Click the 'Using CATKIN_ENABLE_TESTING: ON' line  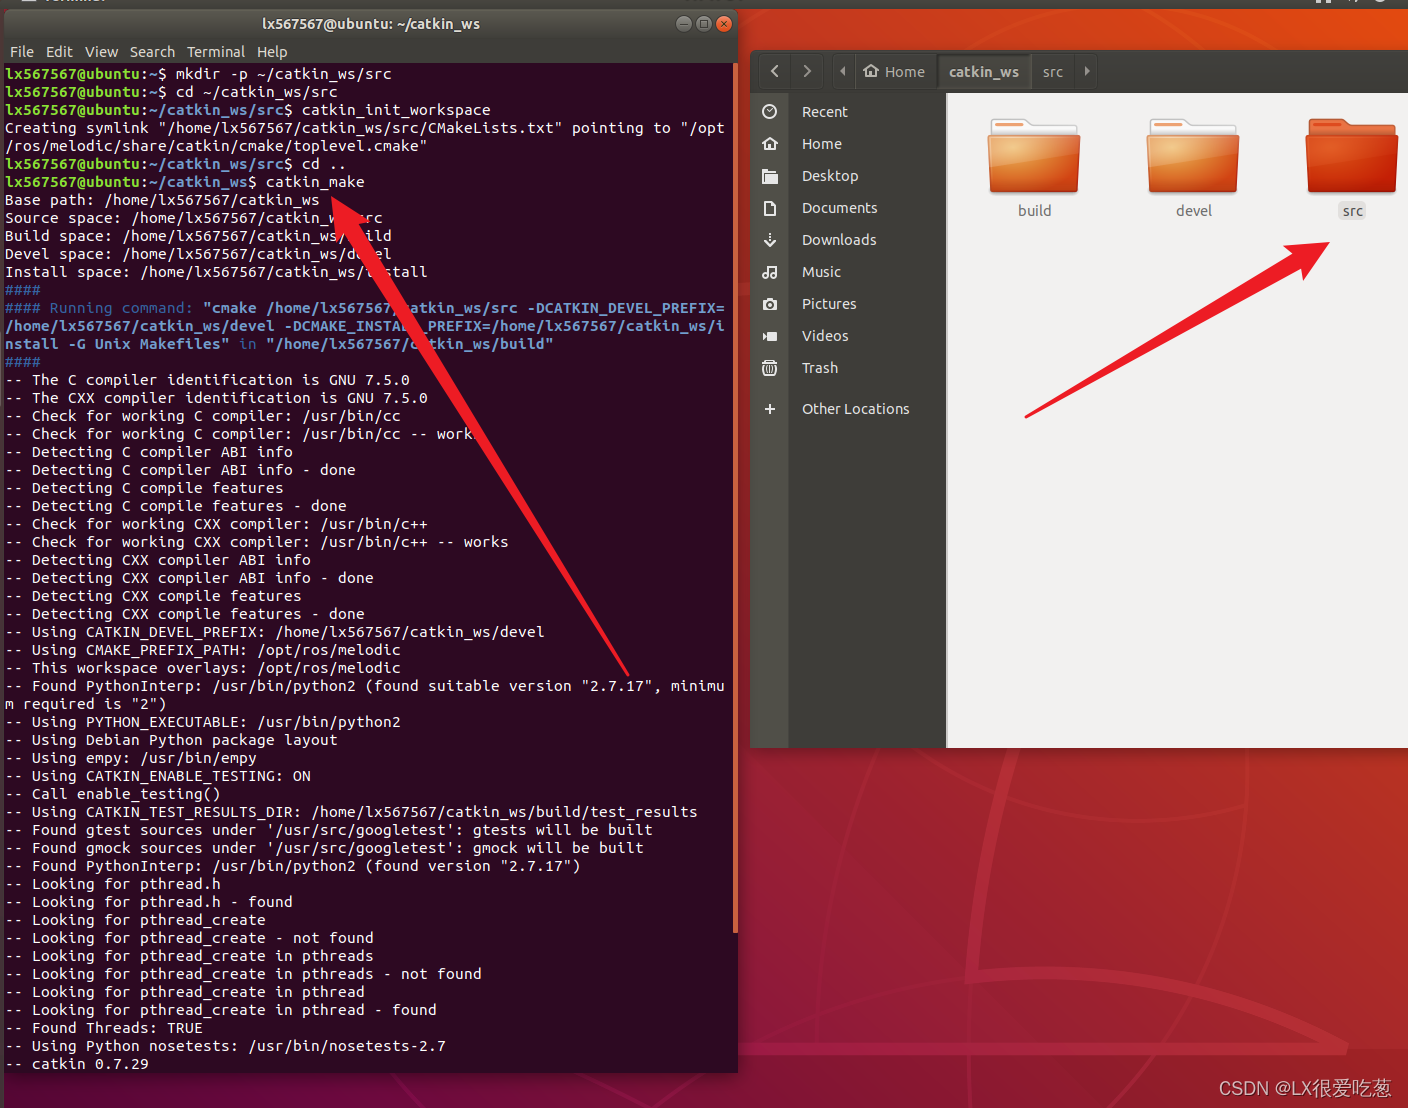click(x=158, y=776)
